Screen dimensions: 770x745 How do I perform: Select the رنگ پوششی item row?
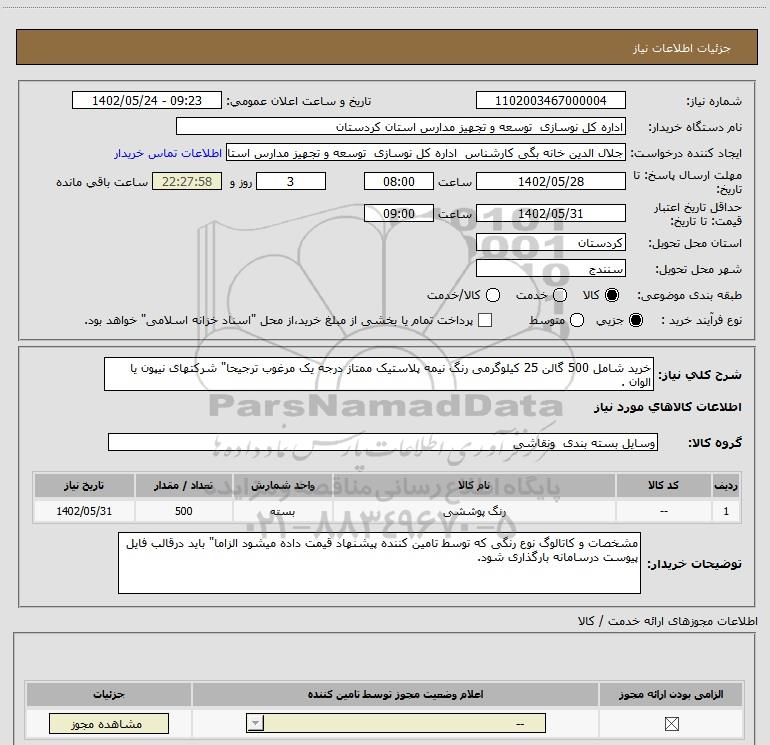(387, 511)
